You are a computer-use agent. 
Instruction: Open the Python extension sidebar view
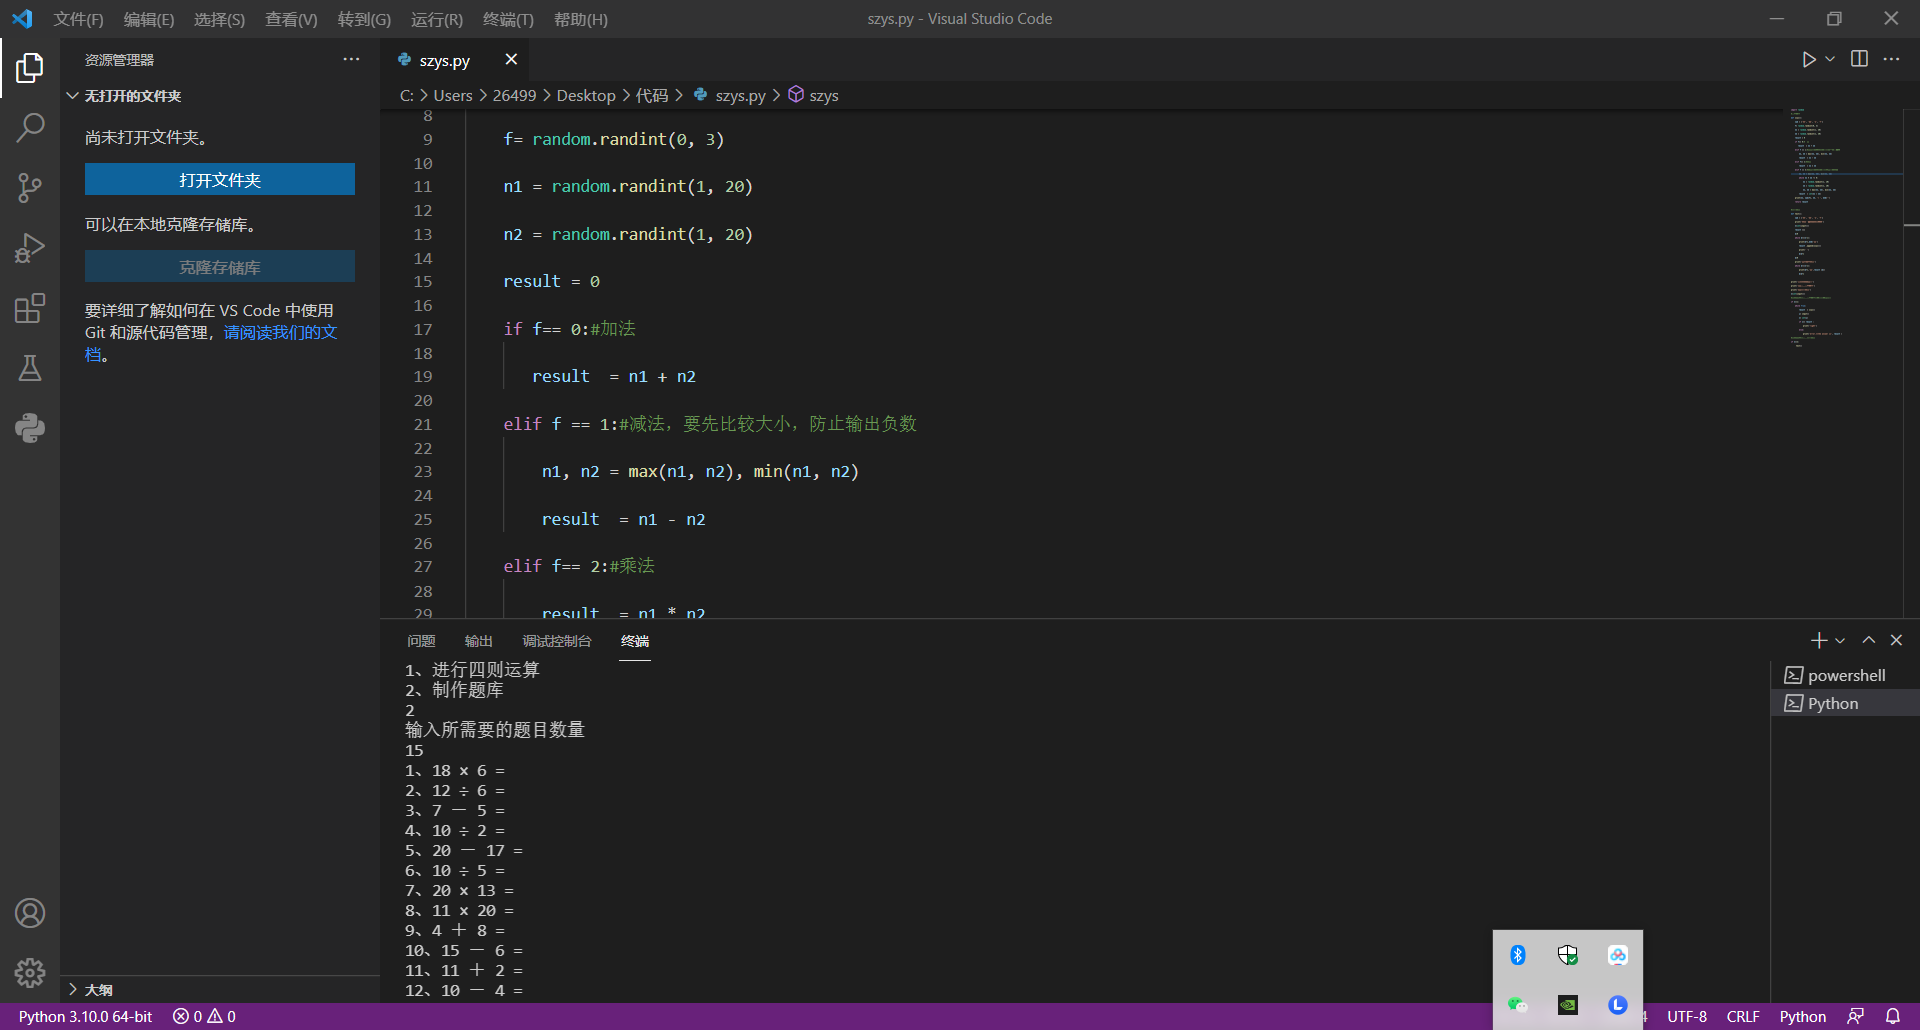tap(30, 428)
